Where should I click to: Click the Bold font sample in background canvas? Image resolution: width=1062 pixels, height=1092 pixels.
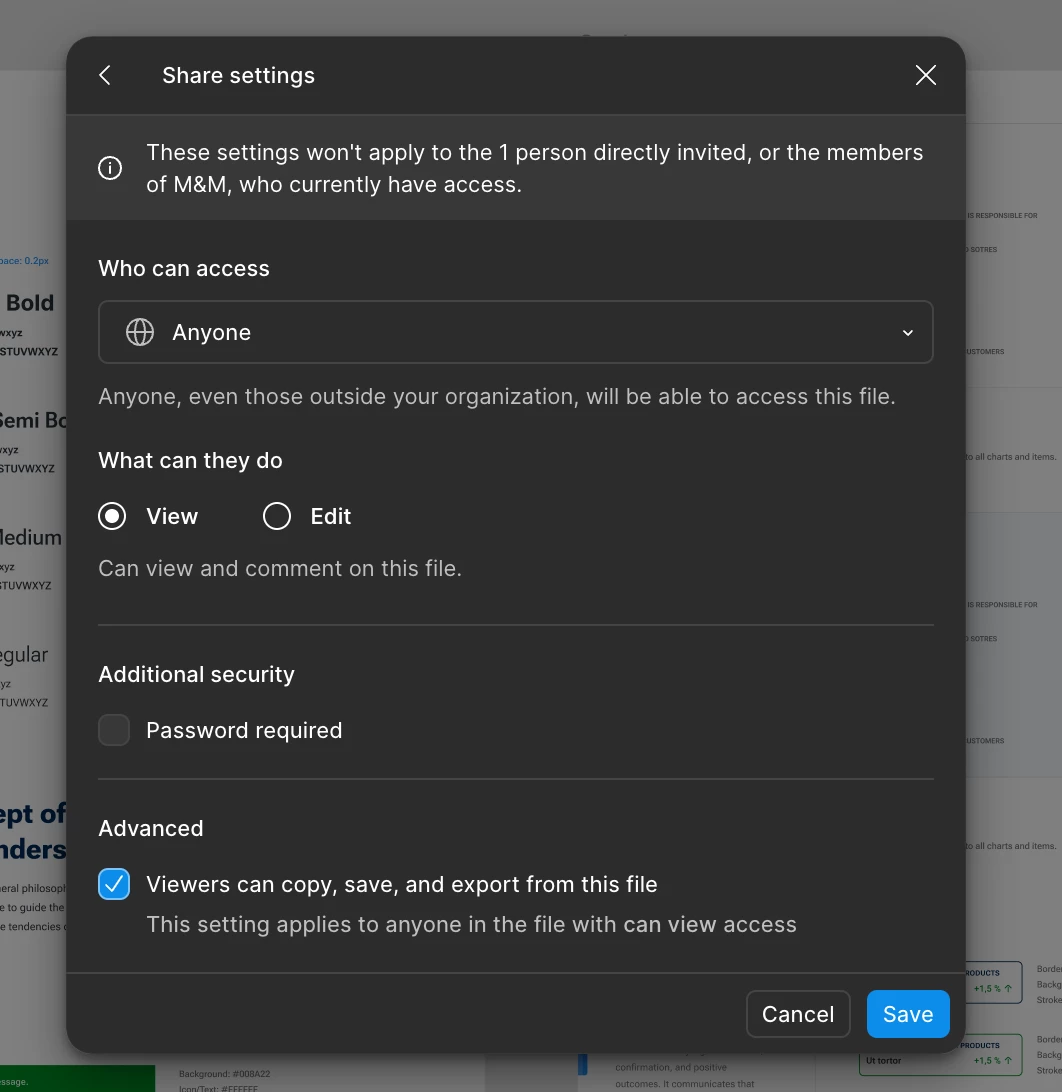click(x=30, y=303)
